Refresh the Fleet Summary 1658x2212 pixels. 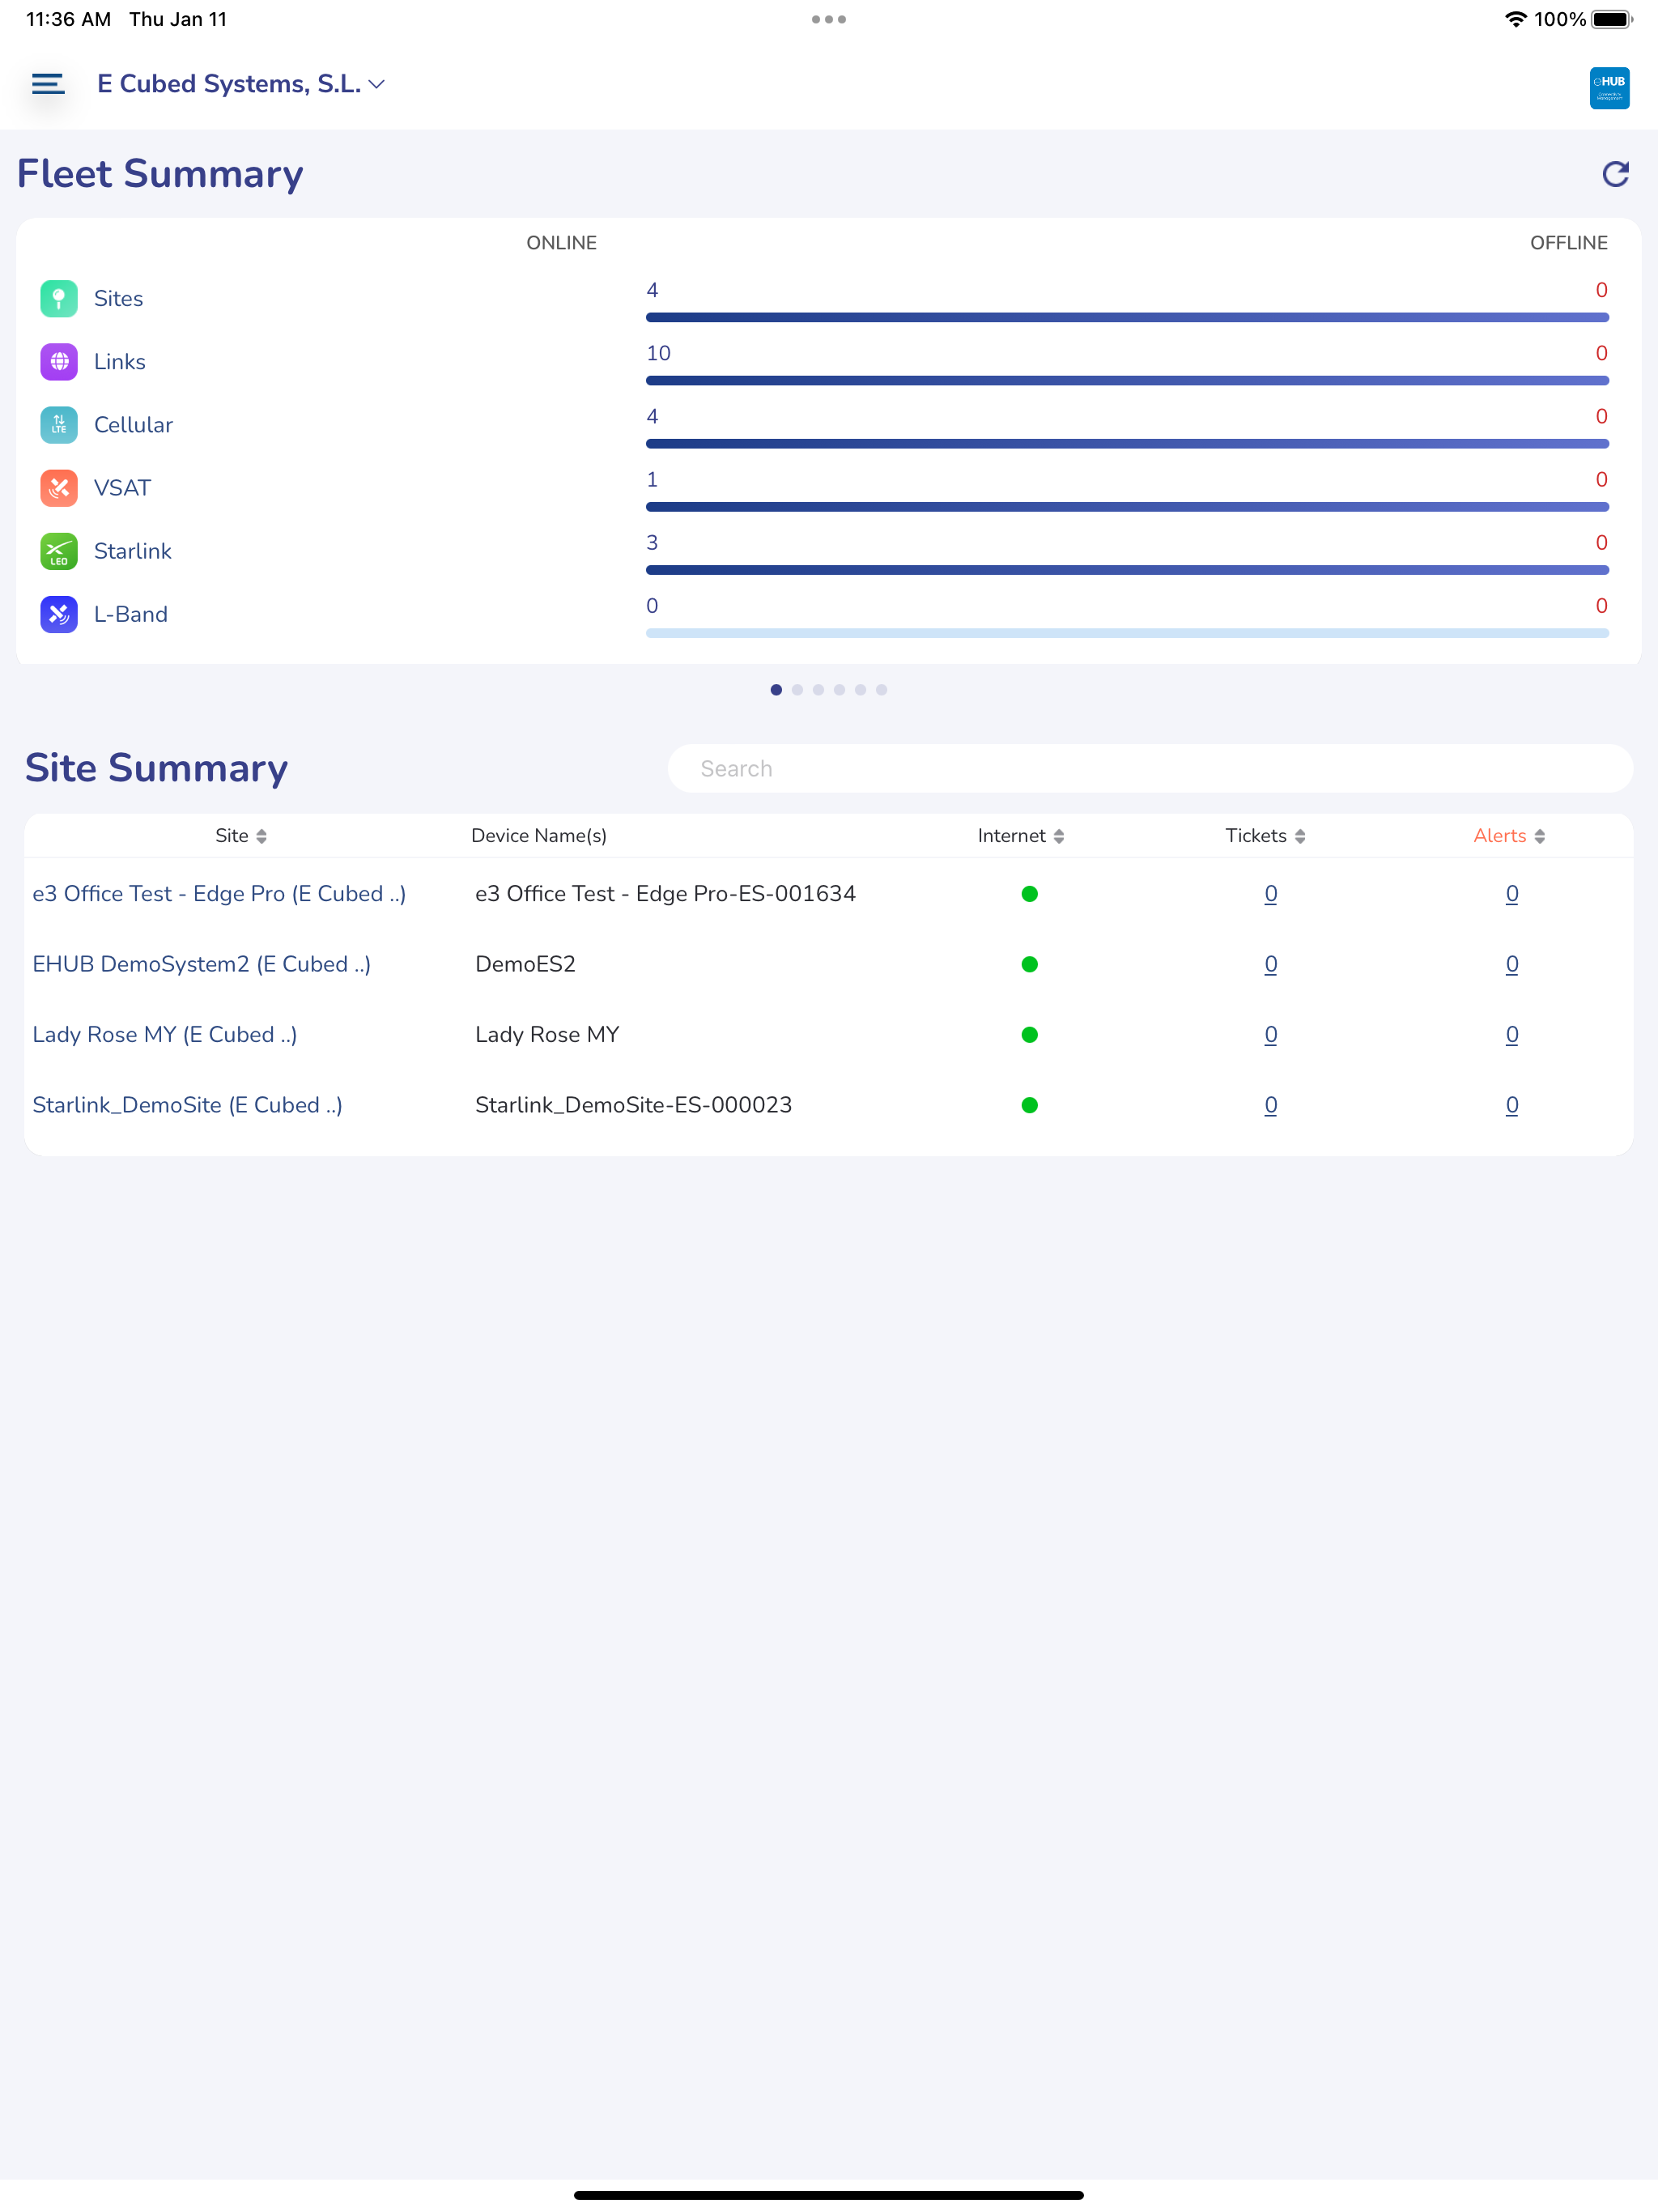point(1615,174)
